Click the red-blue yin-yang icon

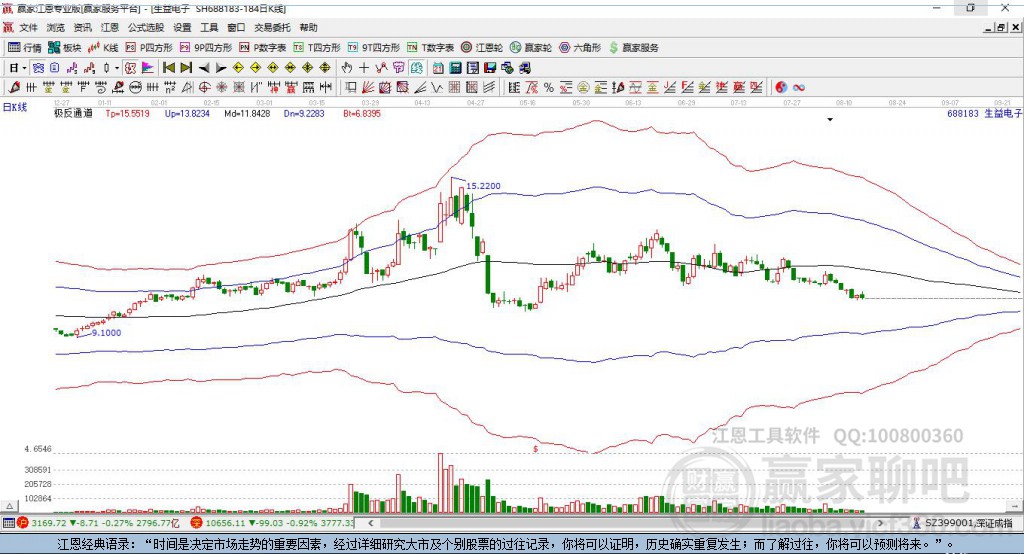coord(781,87)
